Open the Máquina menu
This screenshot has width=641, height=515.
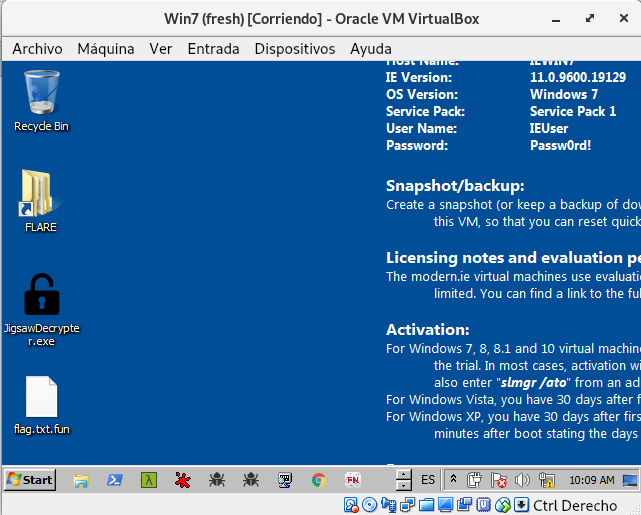point(105,49)
